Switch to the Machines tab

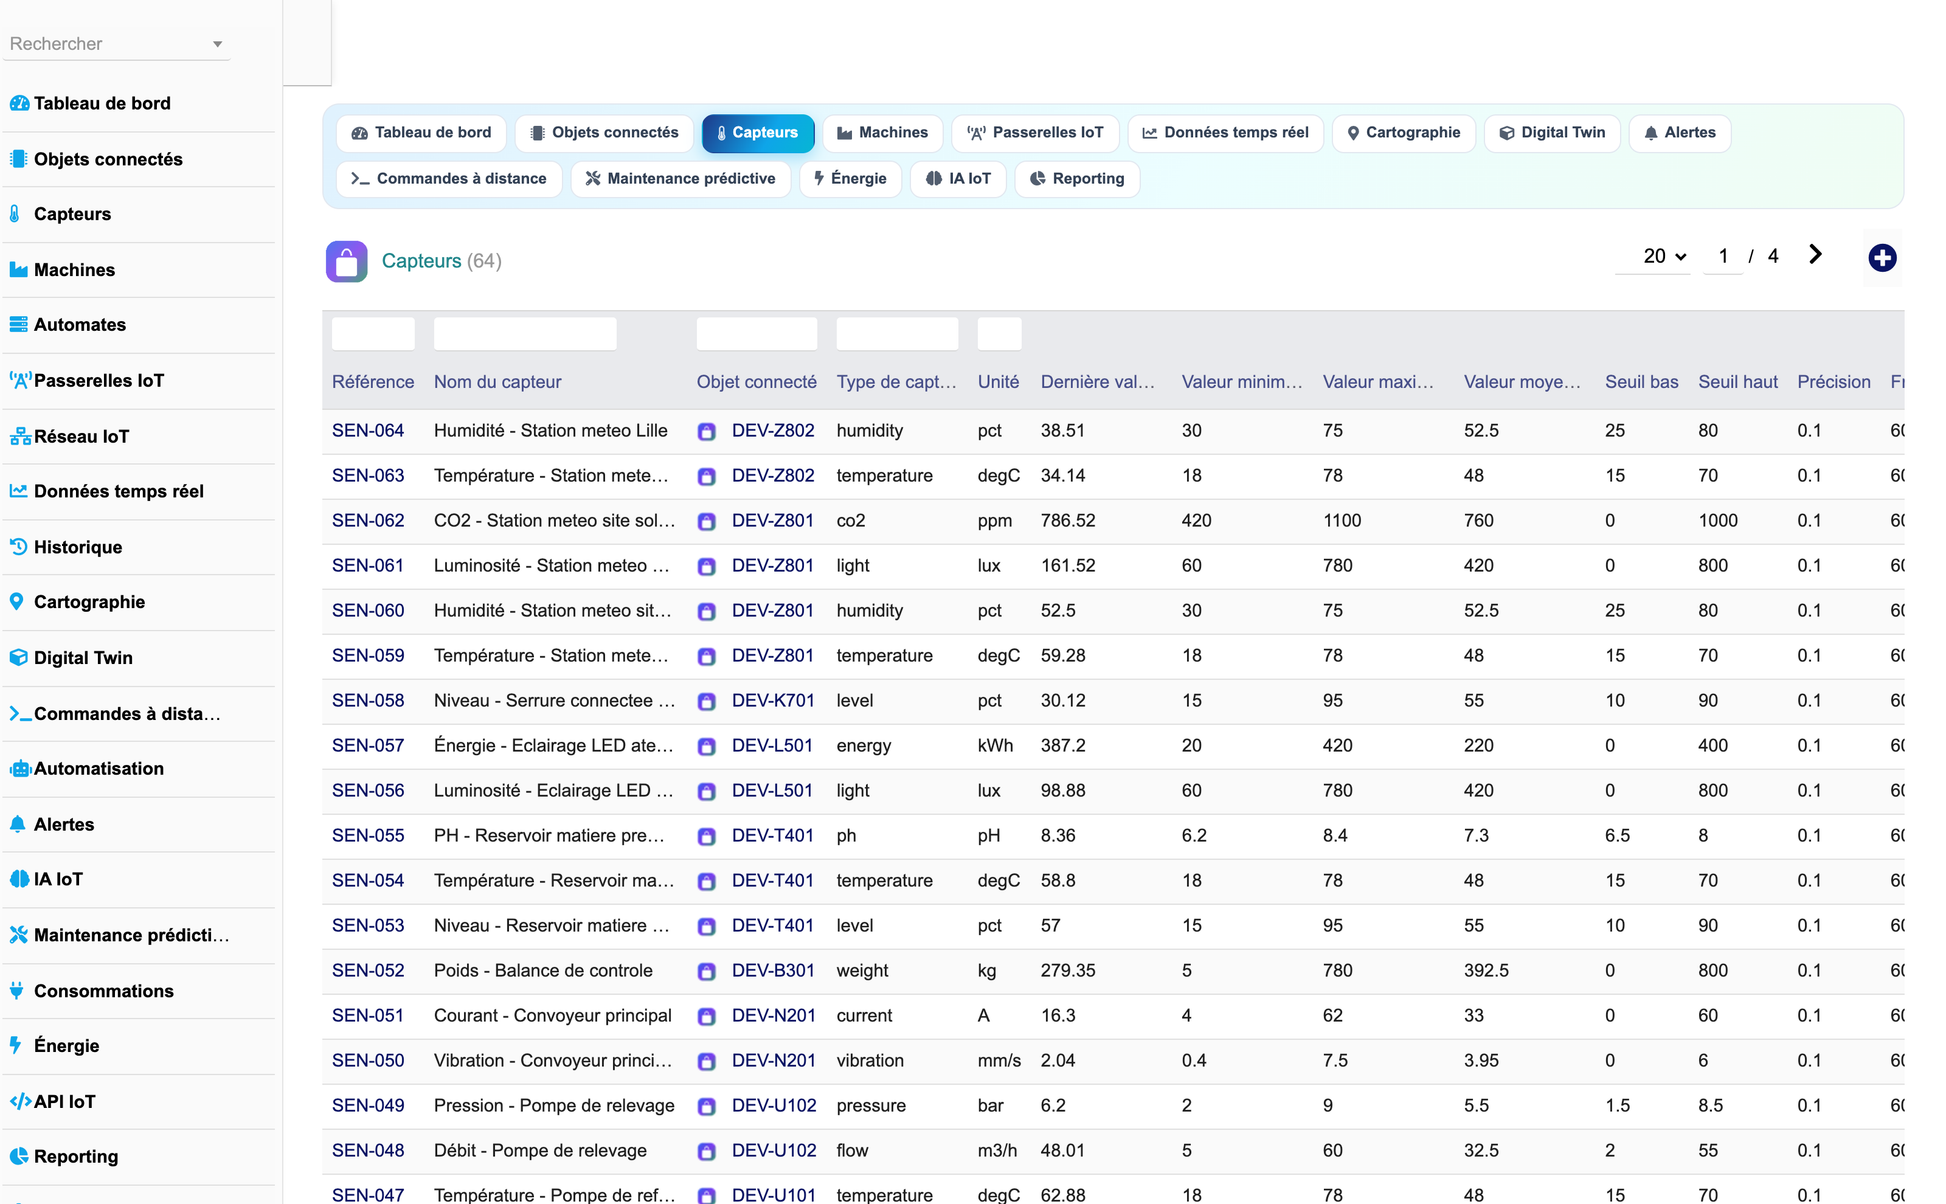(882, 133)
